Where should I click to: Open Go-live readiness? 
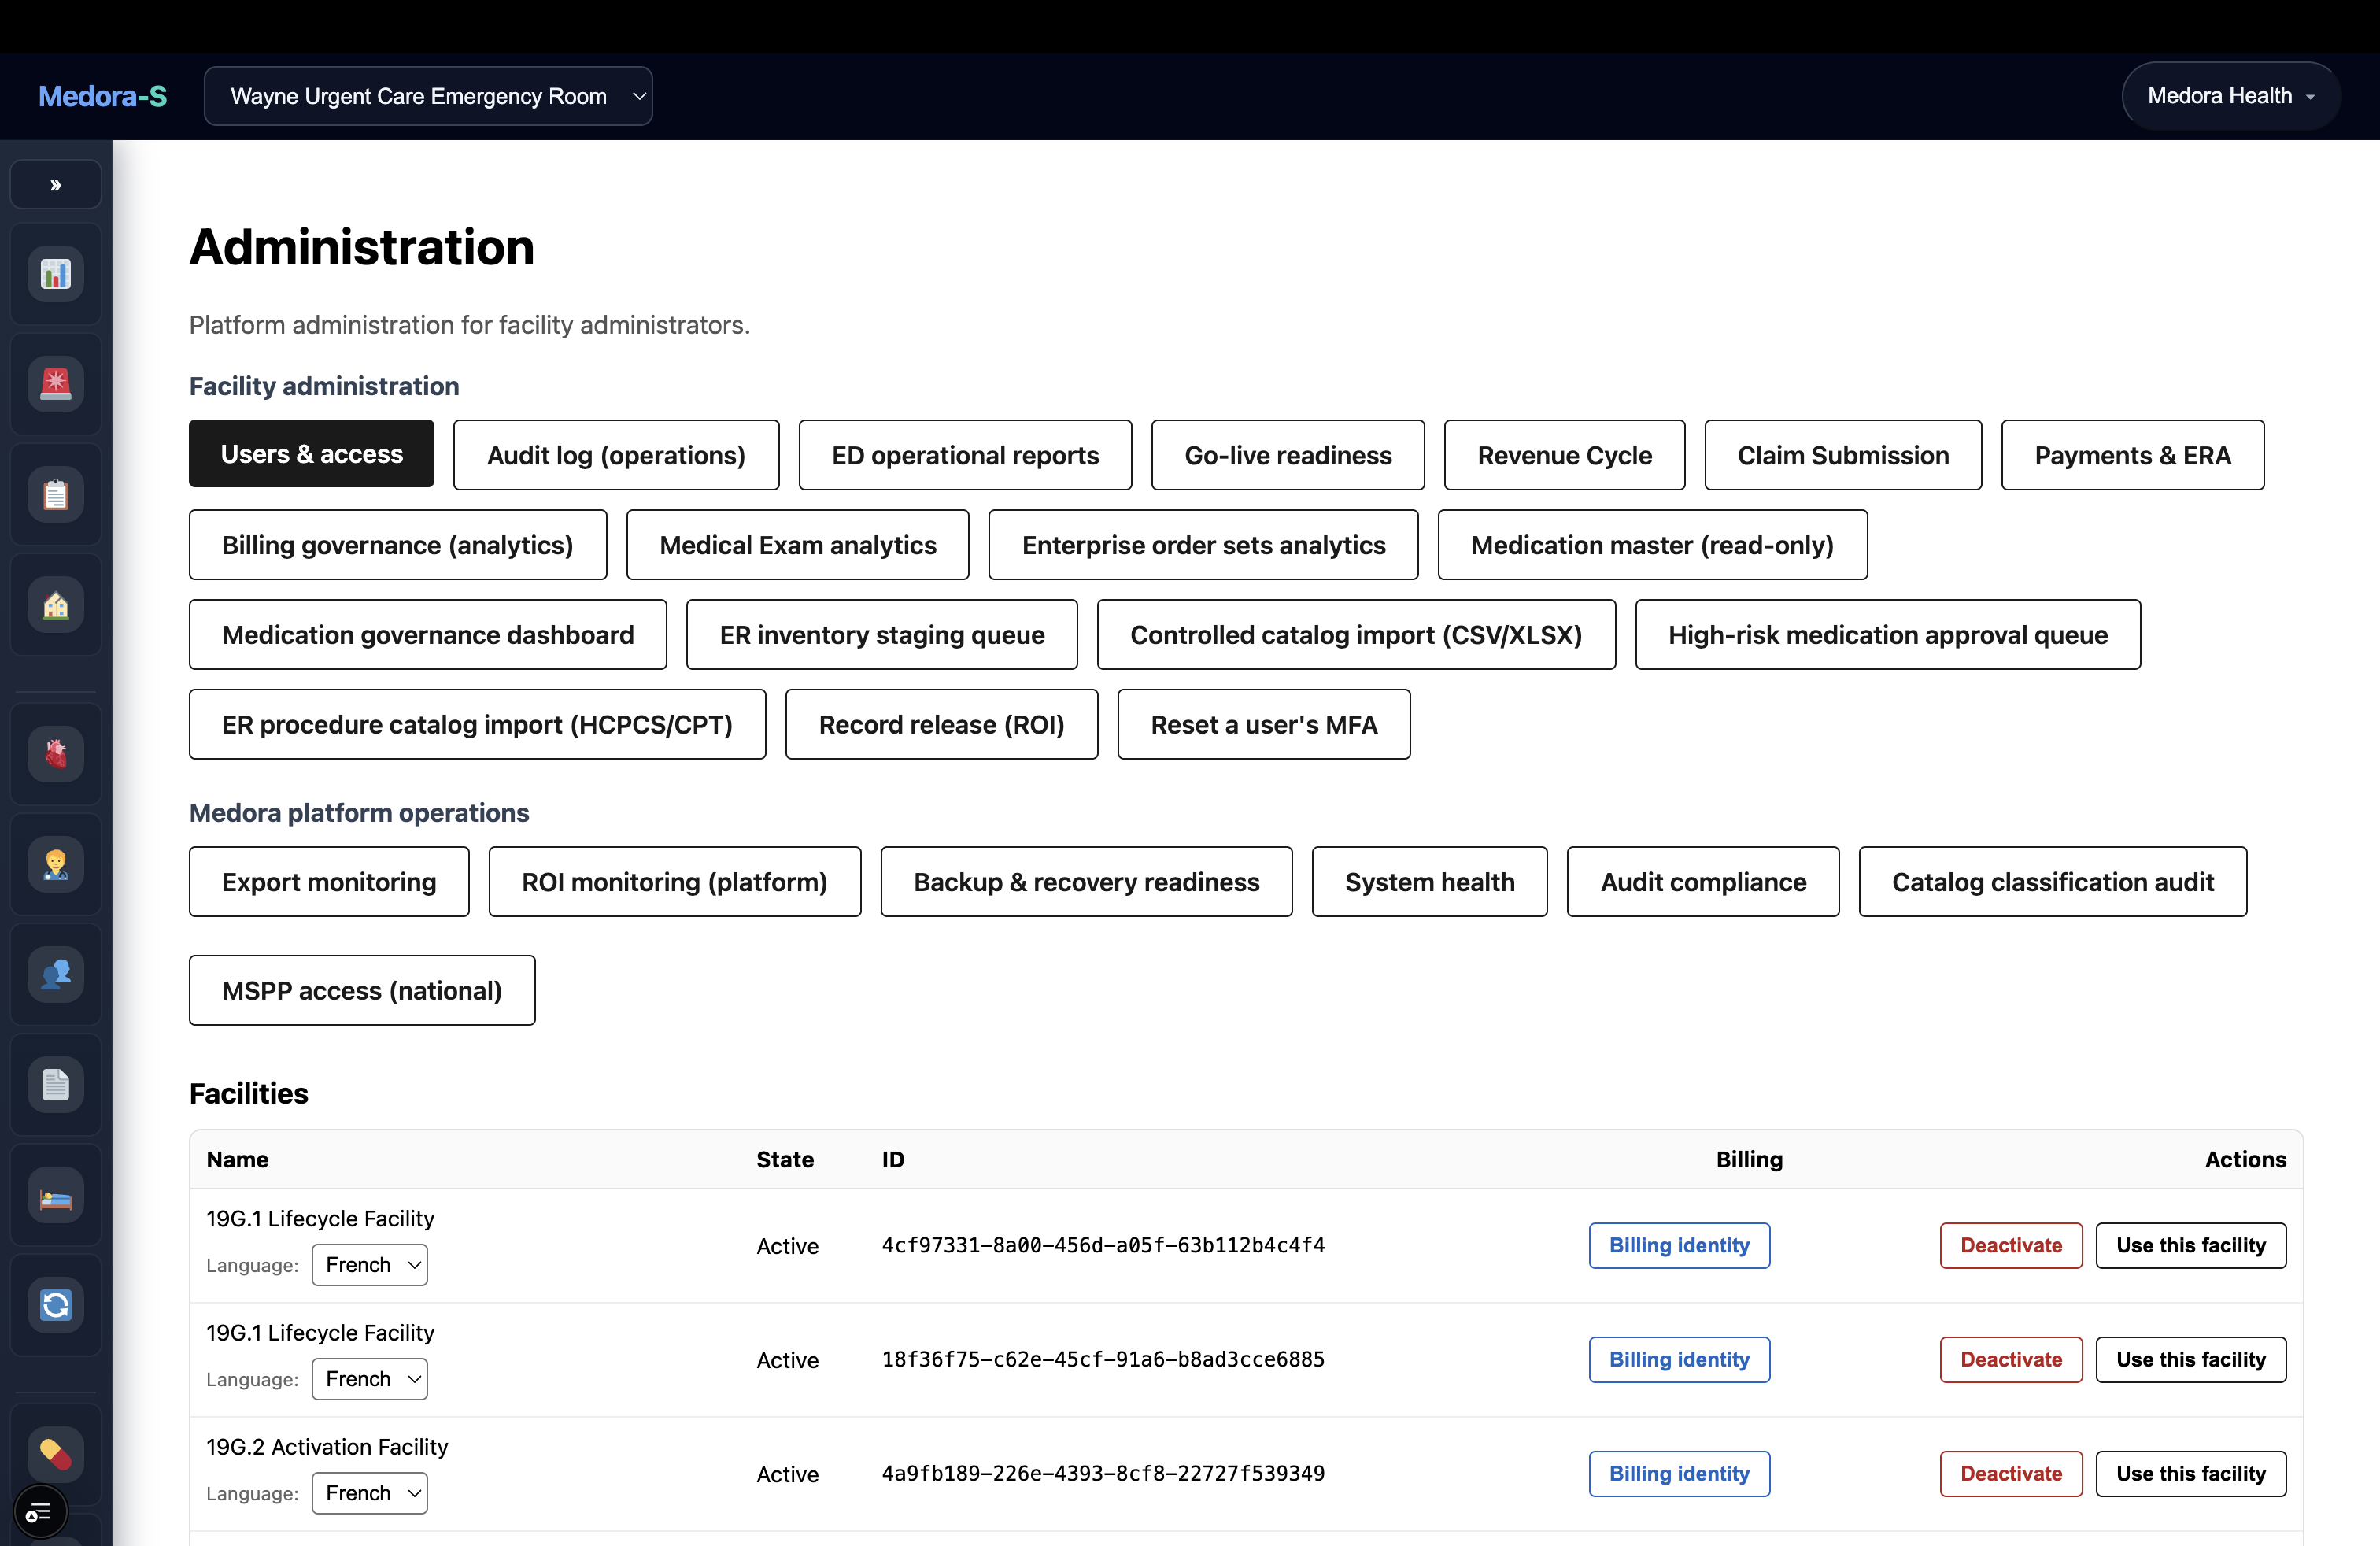[x=1288, y=455]
